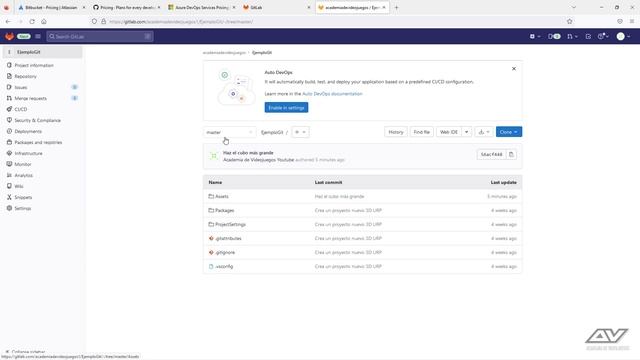Open commit 'Haz el cubo más grande'

click(x=248, y=153)
